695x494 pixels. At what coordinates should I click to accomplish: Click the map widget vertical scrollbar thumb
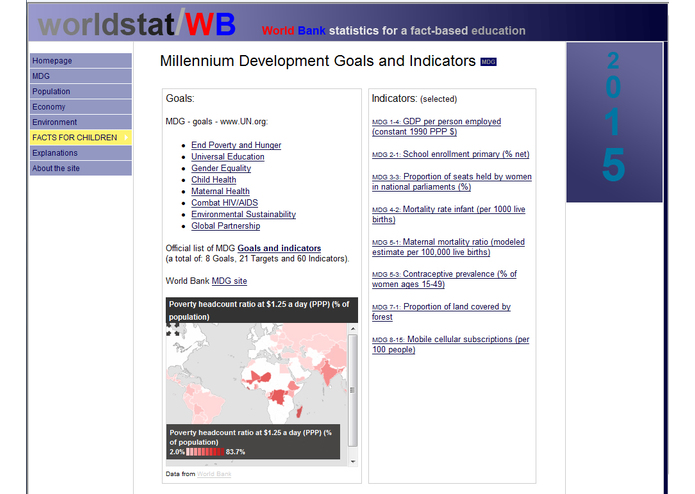point(353,390)
